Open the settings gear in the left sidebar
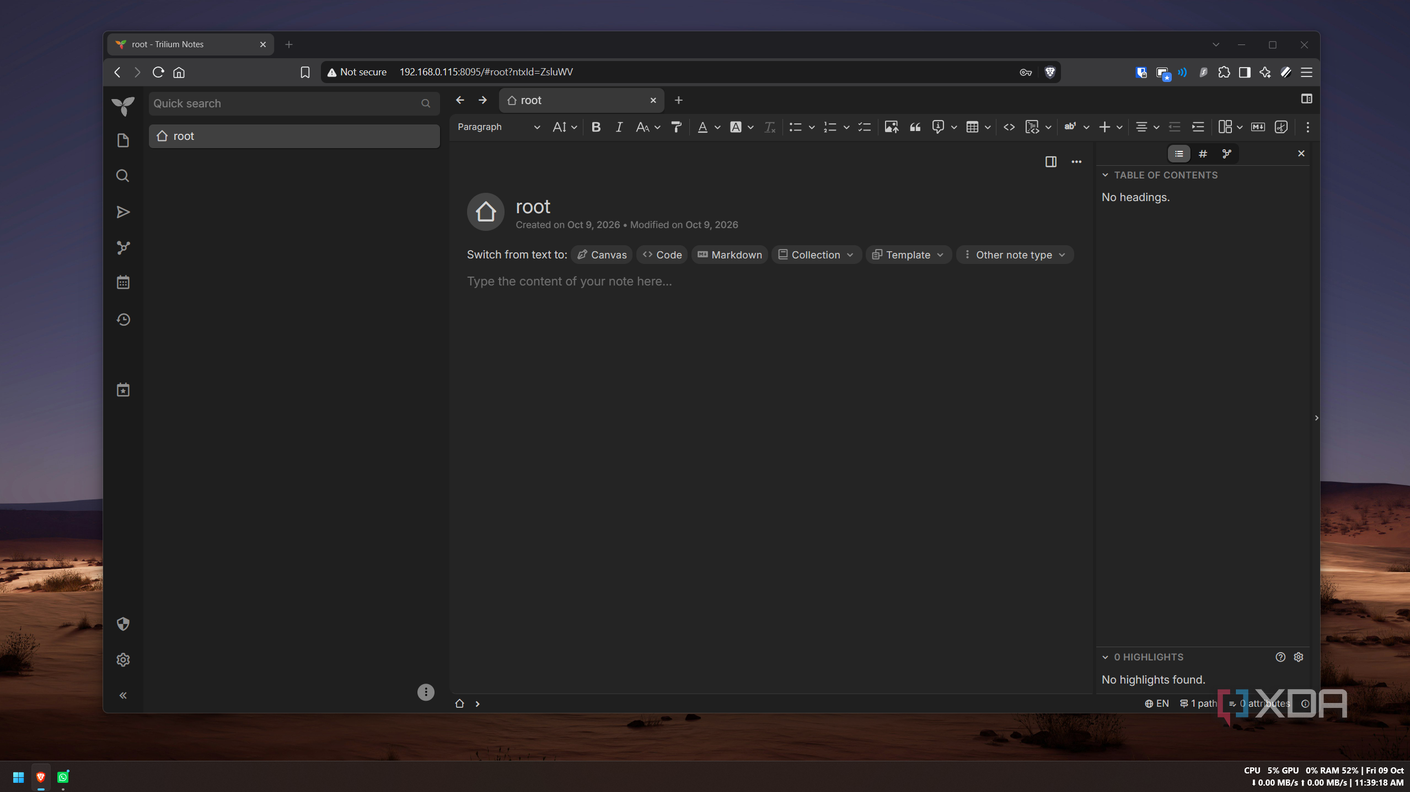 [x=123, y=660]
